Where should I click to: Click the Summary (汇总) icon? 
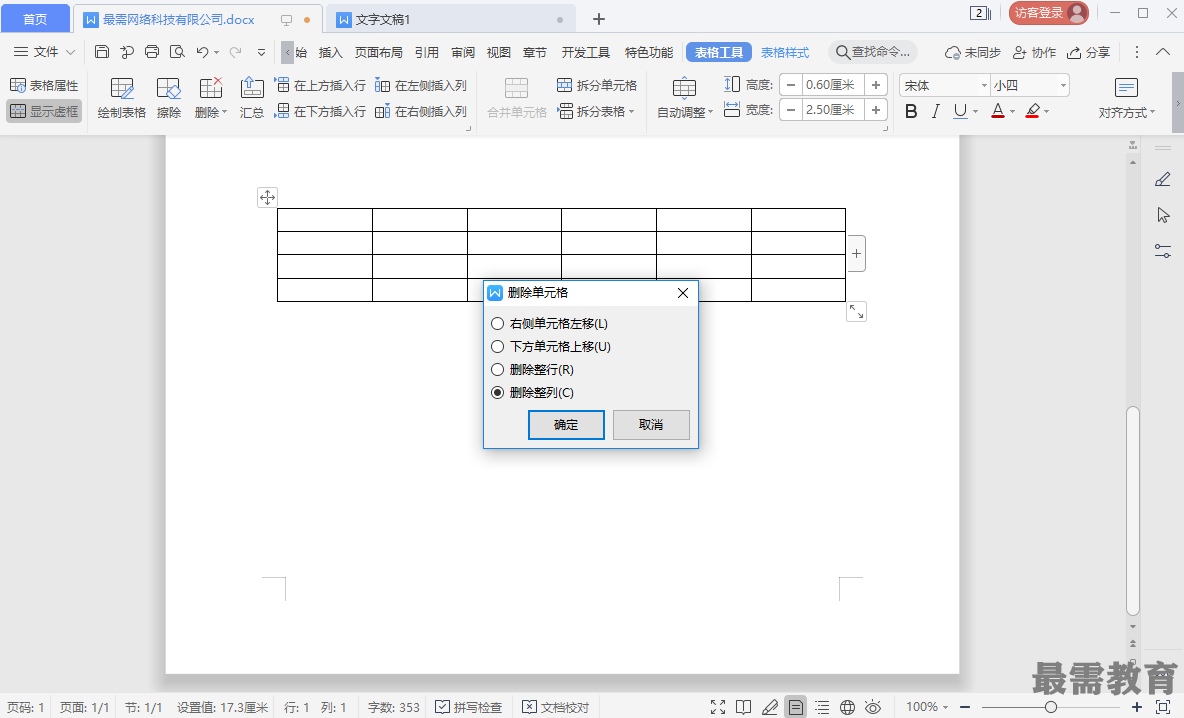251,97
